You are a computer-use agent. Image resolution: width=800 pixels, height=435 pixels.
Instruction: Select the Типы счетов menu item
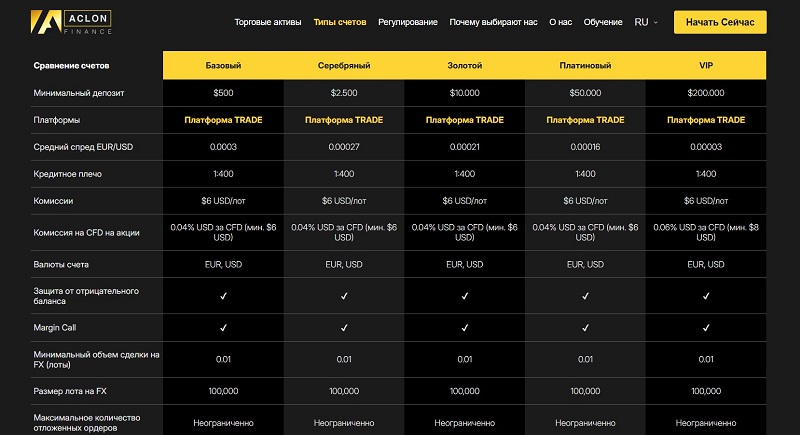(x=339, y=22)
